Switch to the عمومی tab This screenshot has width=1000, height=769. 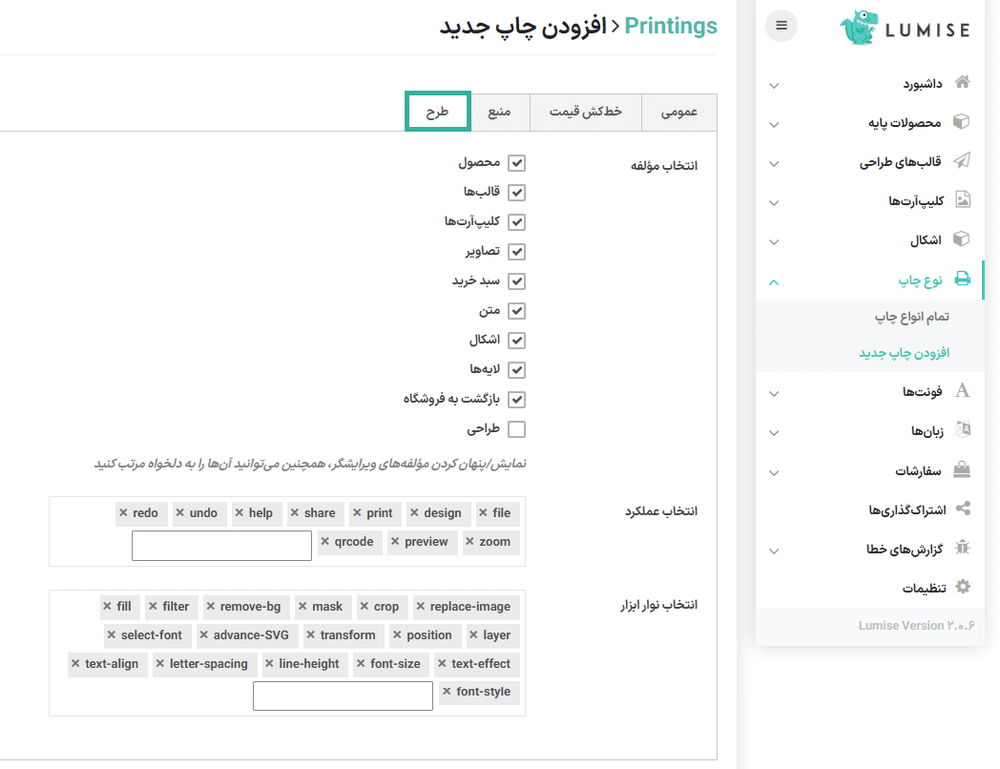[x=679, y=112]
